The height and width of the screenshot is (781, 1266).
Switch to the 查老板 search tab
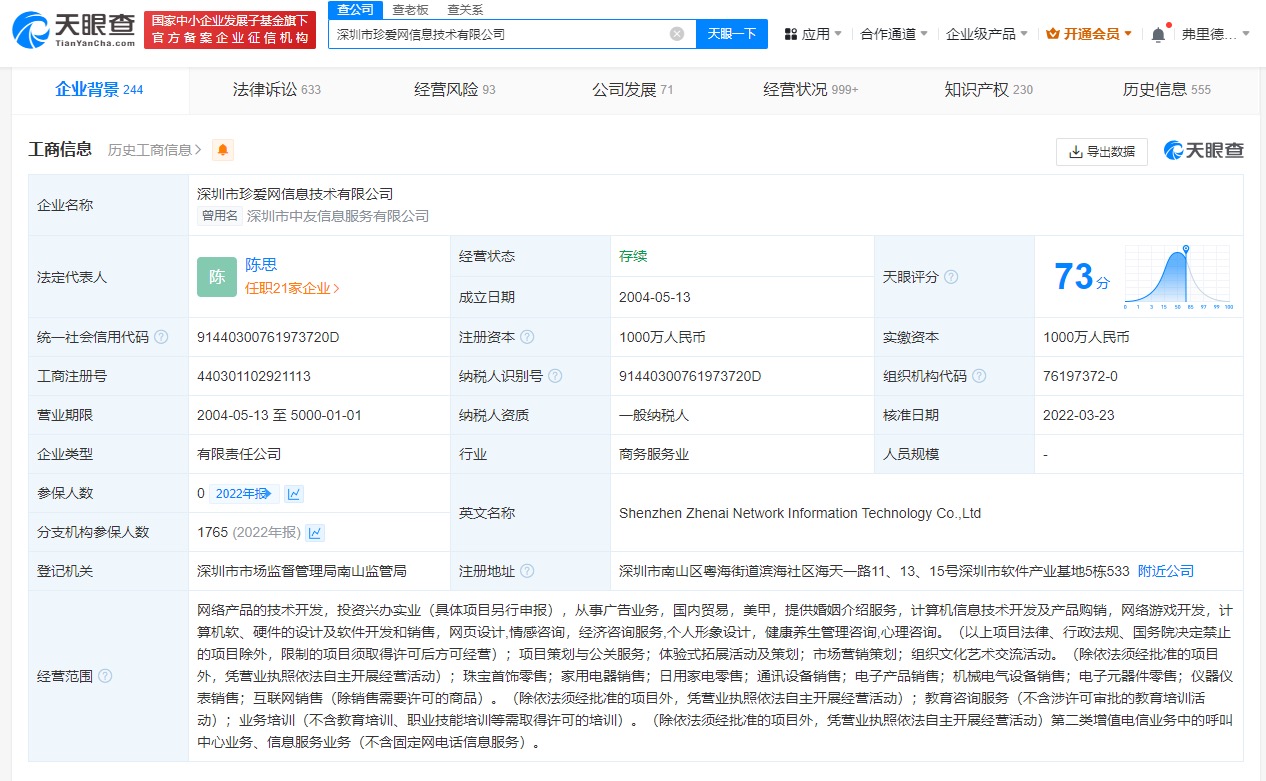[x=410, y=9]
